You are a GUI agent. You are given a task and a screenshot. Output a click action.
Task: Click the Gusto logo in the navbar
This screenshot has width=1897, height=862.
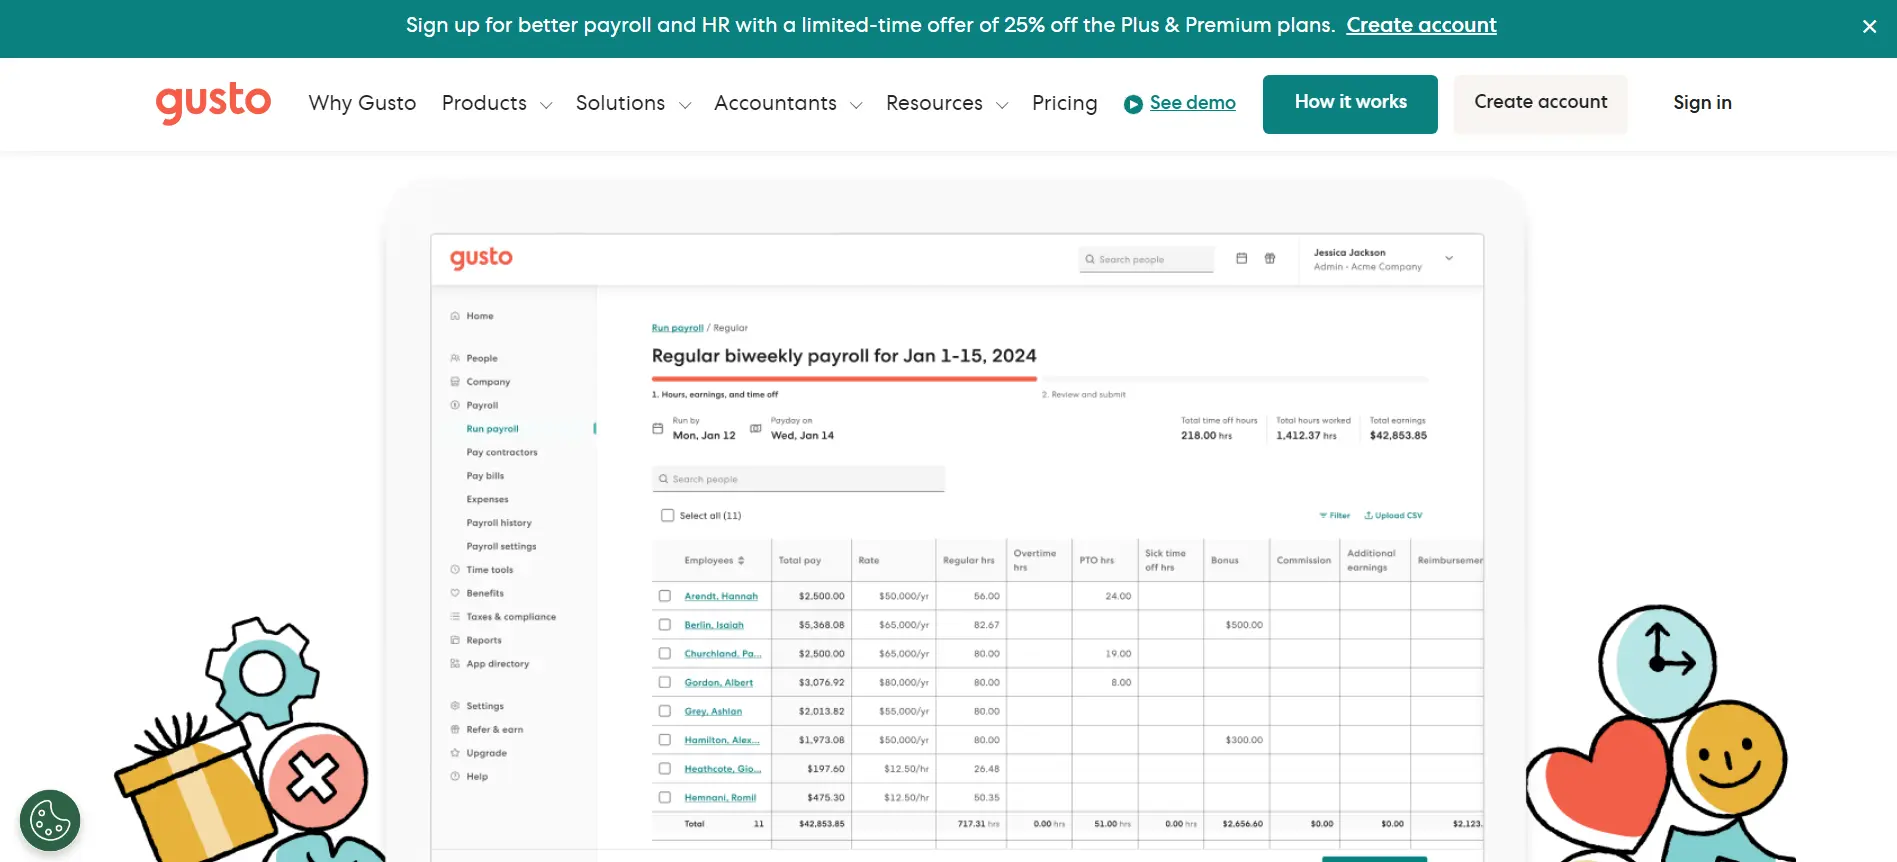pyautogui.click(x=213, y=103)
